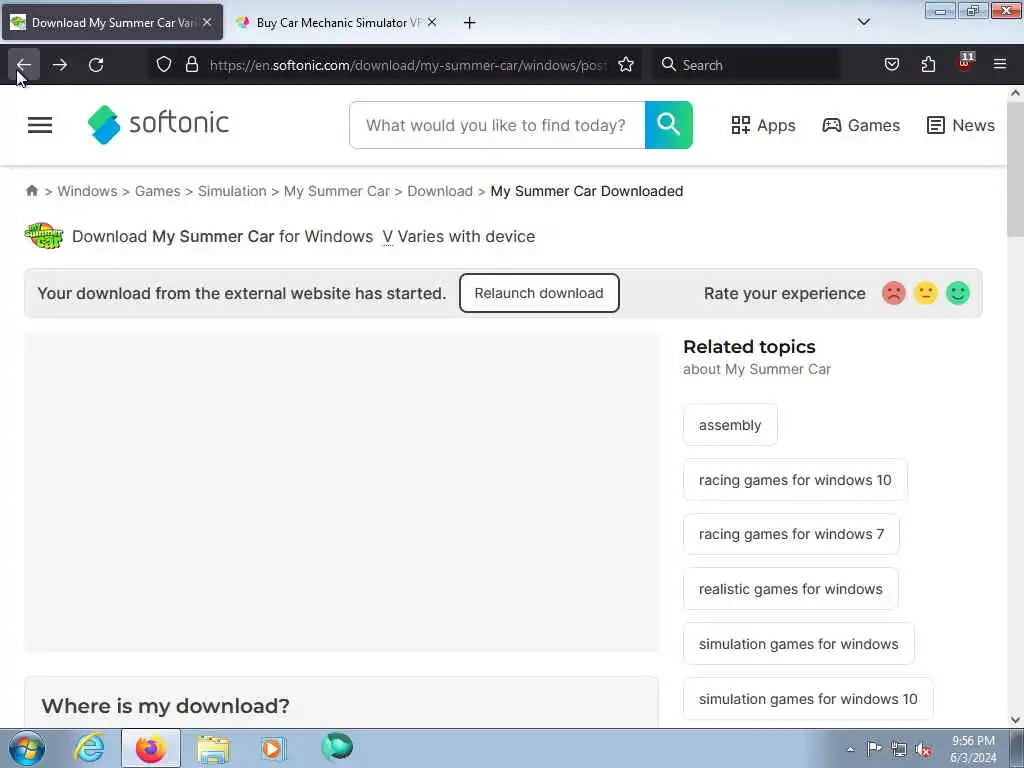1024x768 pixels.
Task: Select racing games for windows 7 tag
Action: [791, 534]
